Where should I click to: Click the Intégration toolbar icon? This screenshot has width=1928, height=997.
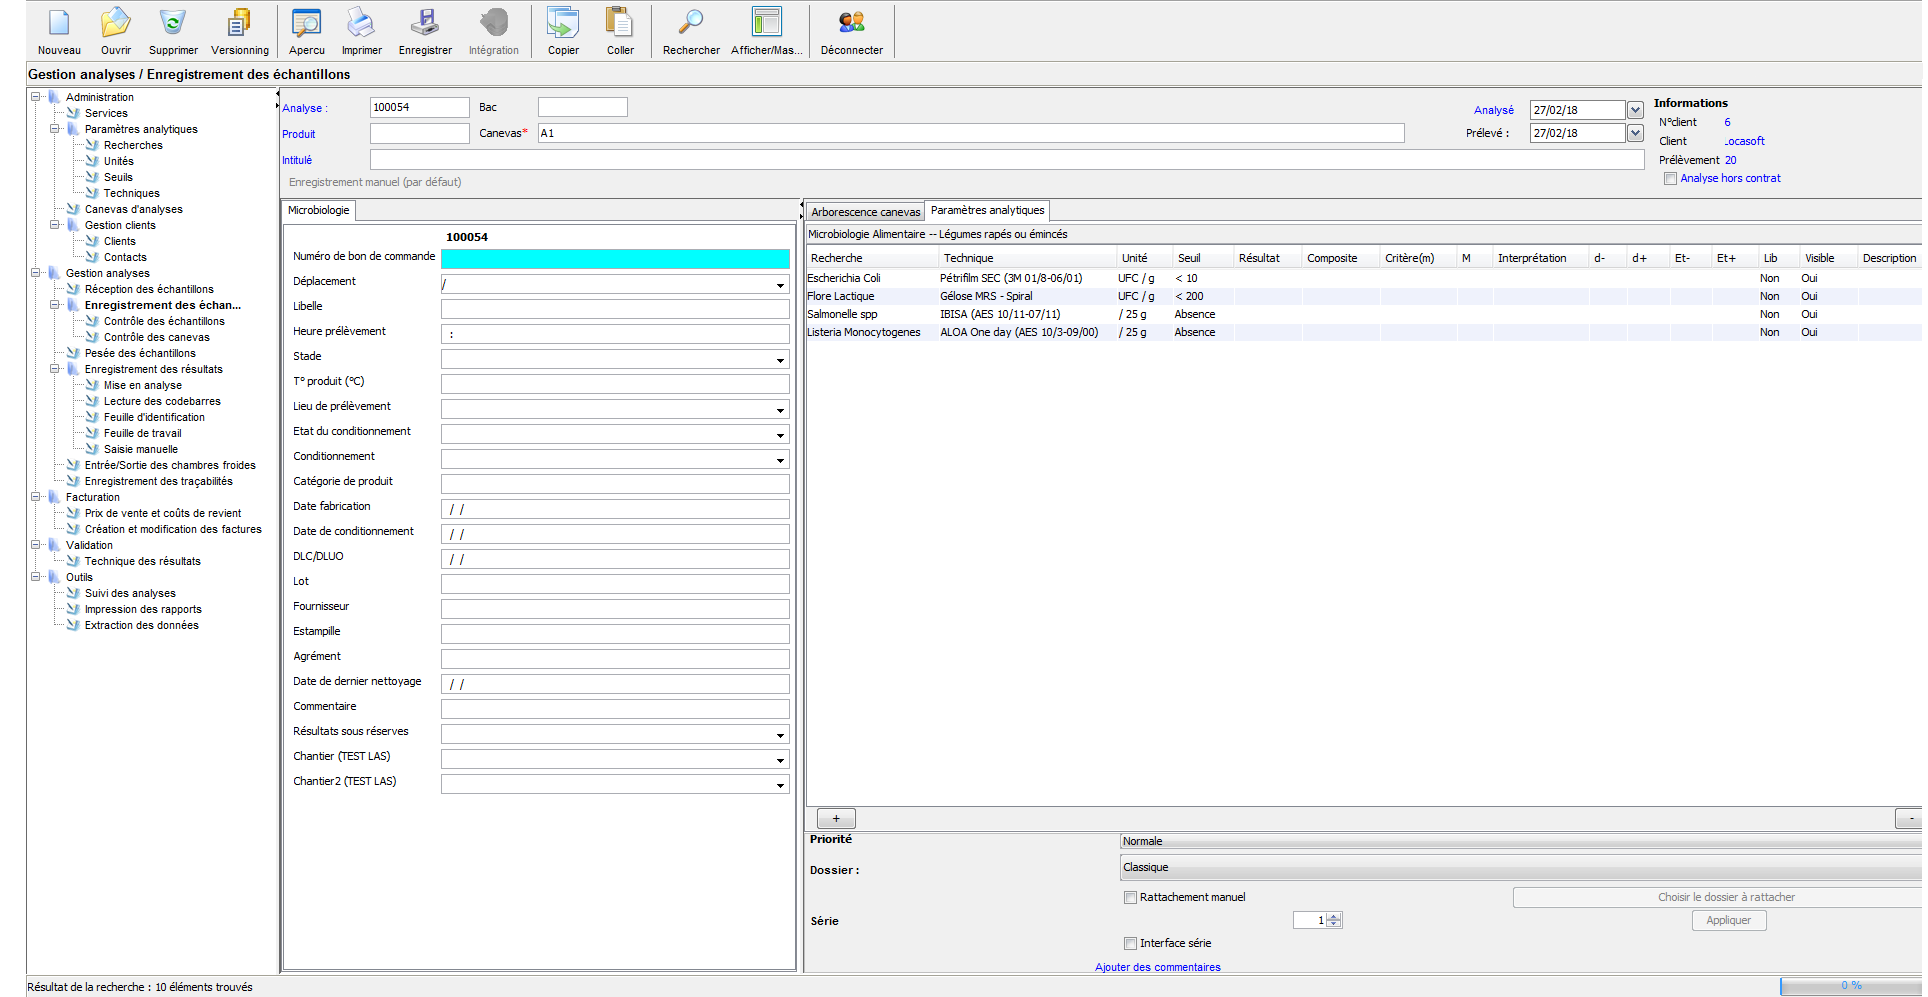[x=494, y=31]
